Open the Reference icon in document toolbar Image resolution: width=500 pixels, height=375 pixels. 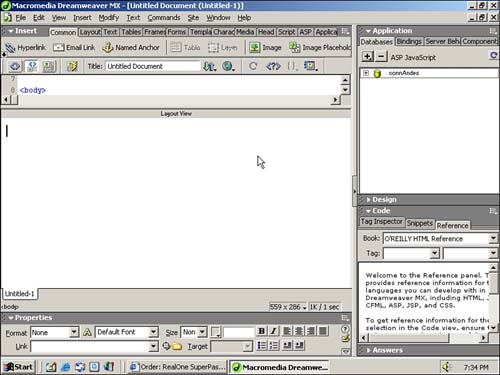273,66
